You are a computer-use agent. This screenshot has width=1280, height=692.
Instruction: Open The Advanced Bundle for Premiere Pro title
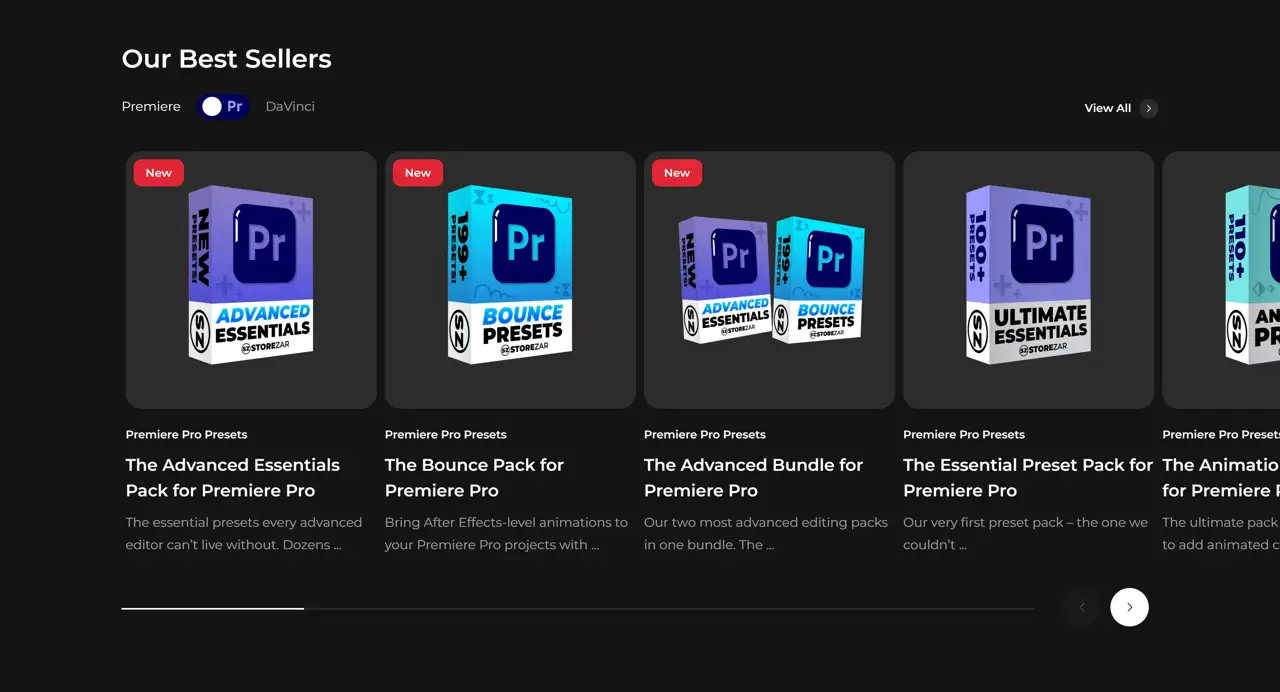pyautogui.click(x=753, y=478)
